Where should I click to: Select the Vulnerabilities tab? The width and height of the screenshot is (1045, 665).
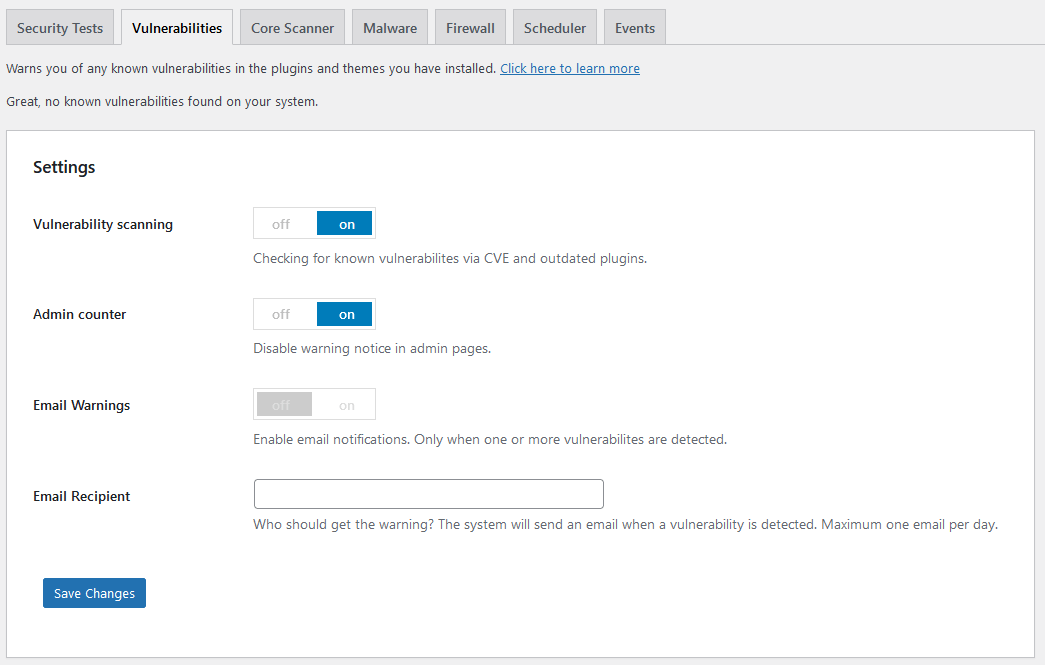[x=177, y=28]
